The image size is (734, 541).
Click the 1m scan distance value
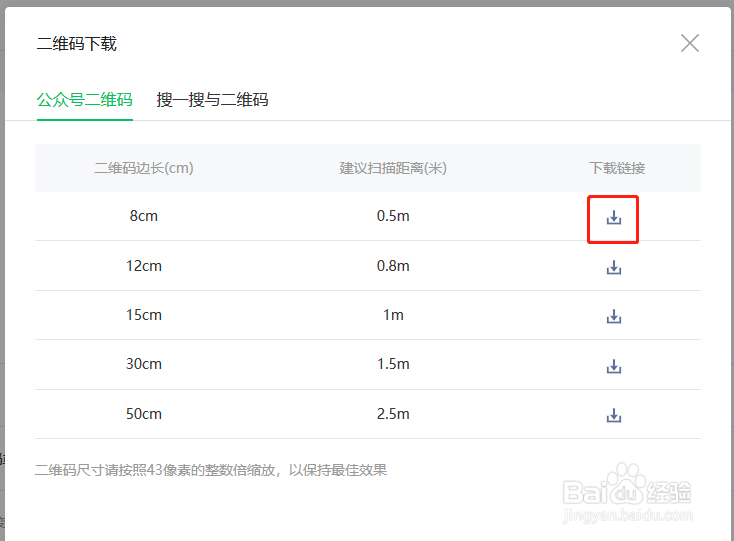pyautogui.click(x=393, y=315)
